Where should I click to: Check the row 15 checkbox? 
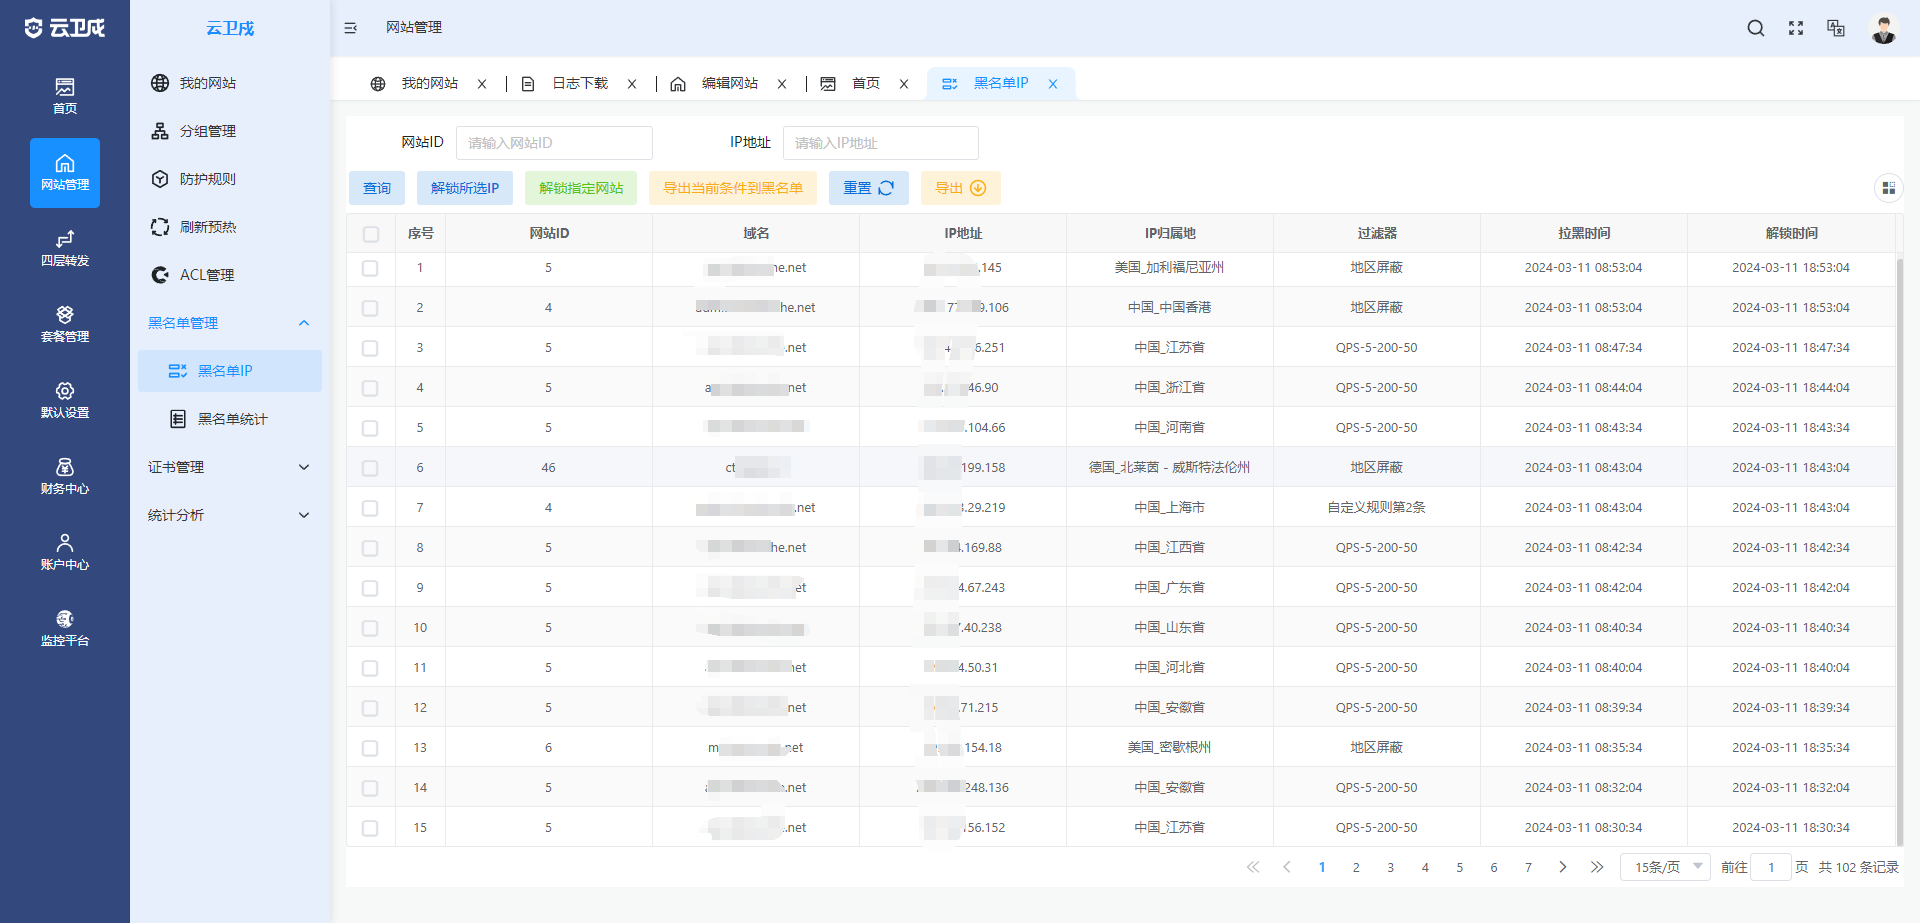point(370,828)
